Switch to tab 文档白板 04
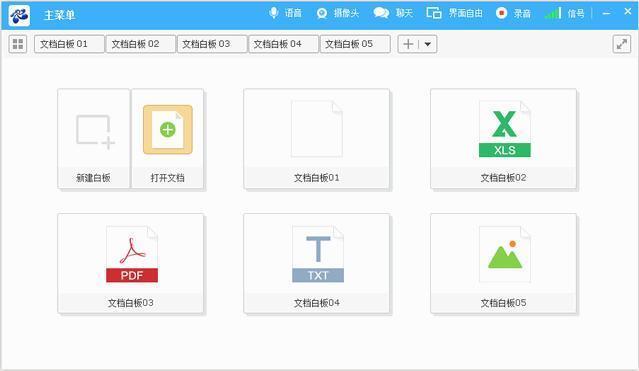 pyautogui.click(x=283, y=44)
